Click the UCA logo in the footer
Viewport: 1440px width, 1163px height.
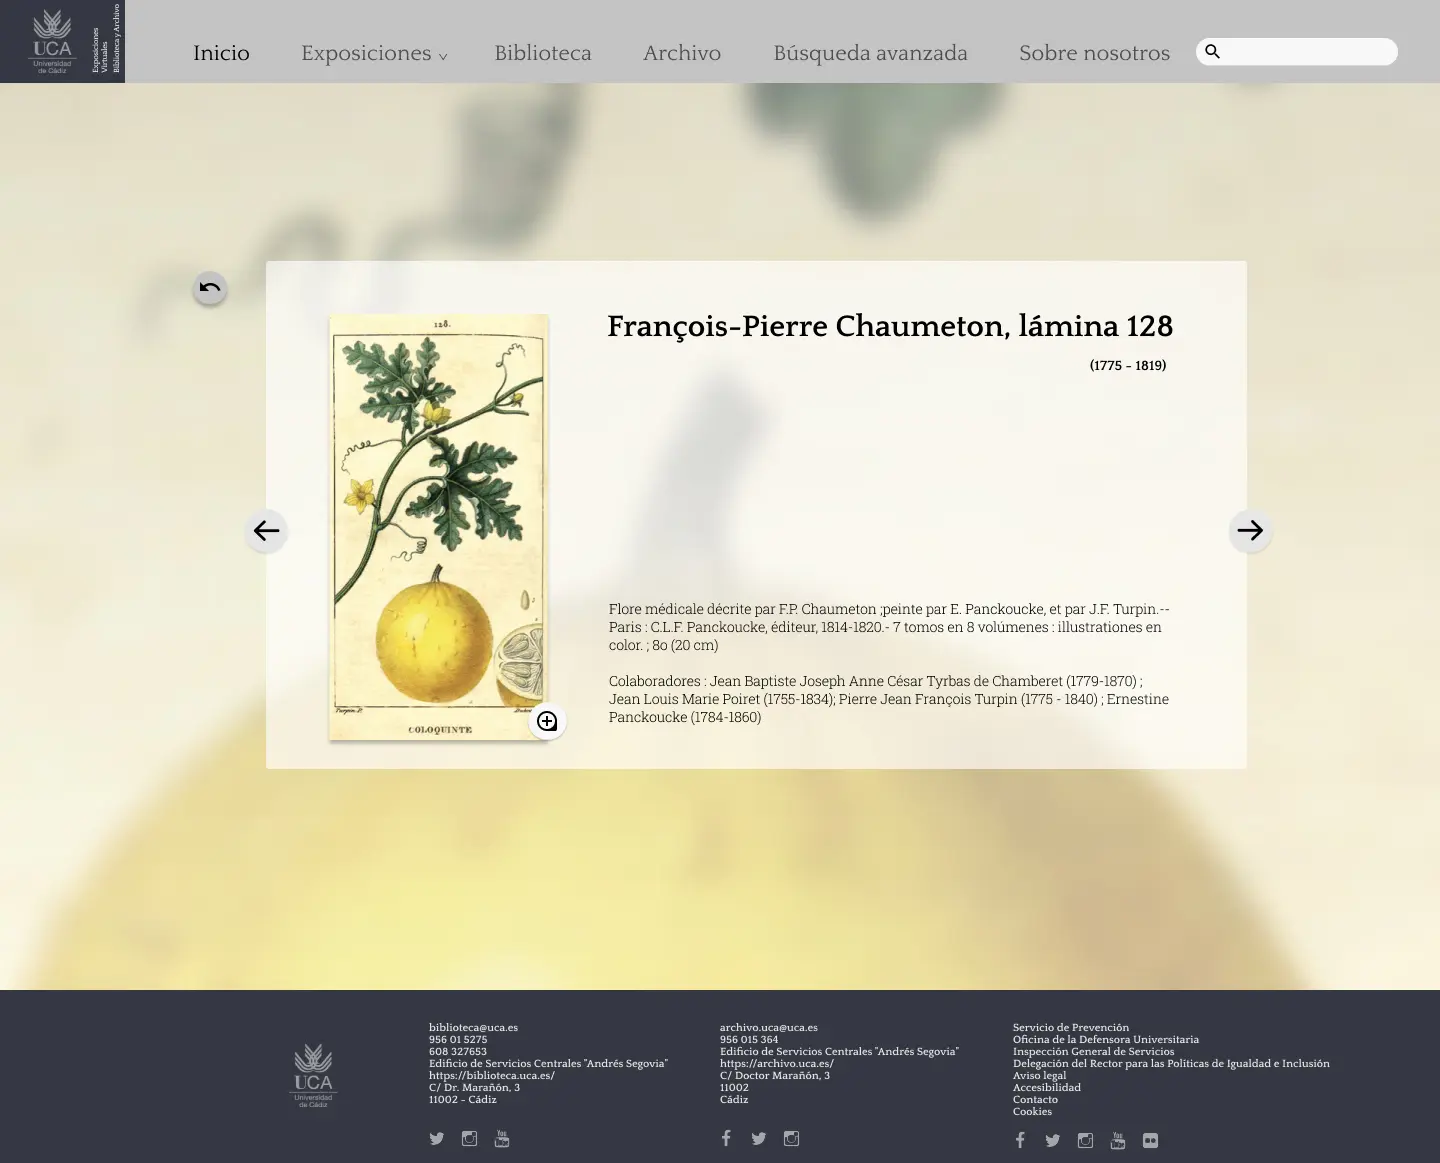coord(313,1075)
